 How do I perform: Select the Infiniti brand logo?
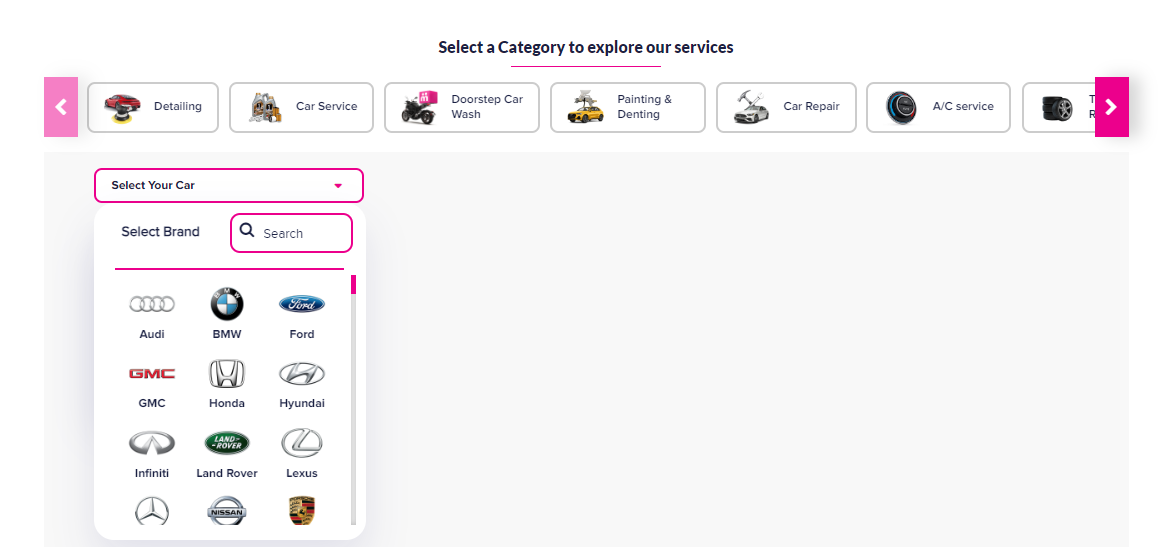point(152,443)
